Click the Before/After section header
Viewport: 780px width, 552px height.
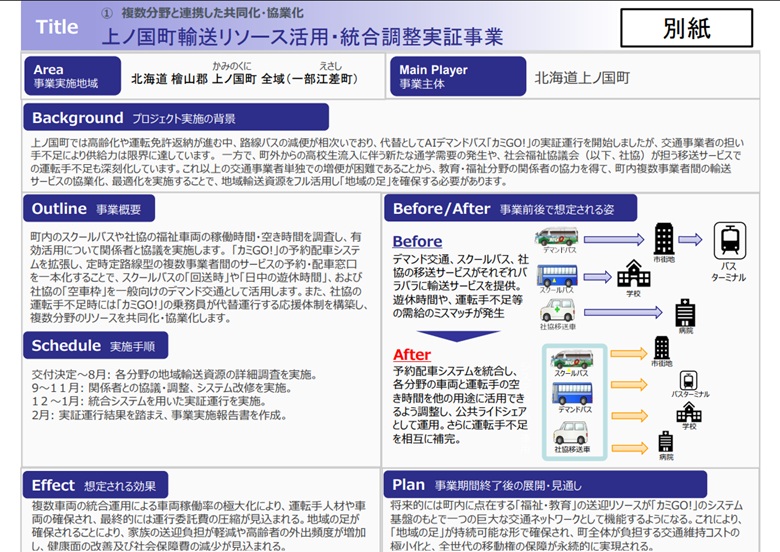[x=510, y=208]
